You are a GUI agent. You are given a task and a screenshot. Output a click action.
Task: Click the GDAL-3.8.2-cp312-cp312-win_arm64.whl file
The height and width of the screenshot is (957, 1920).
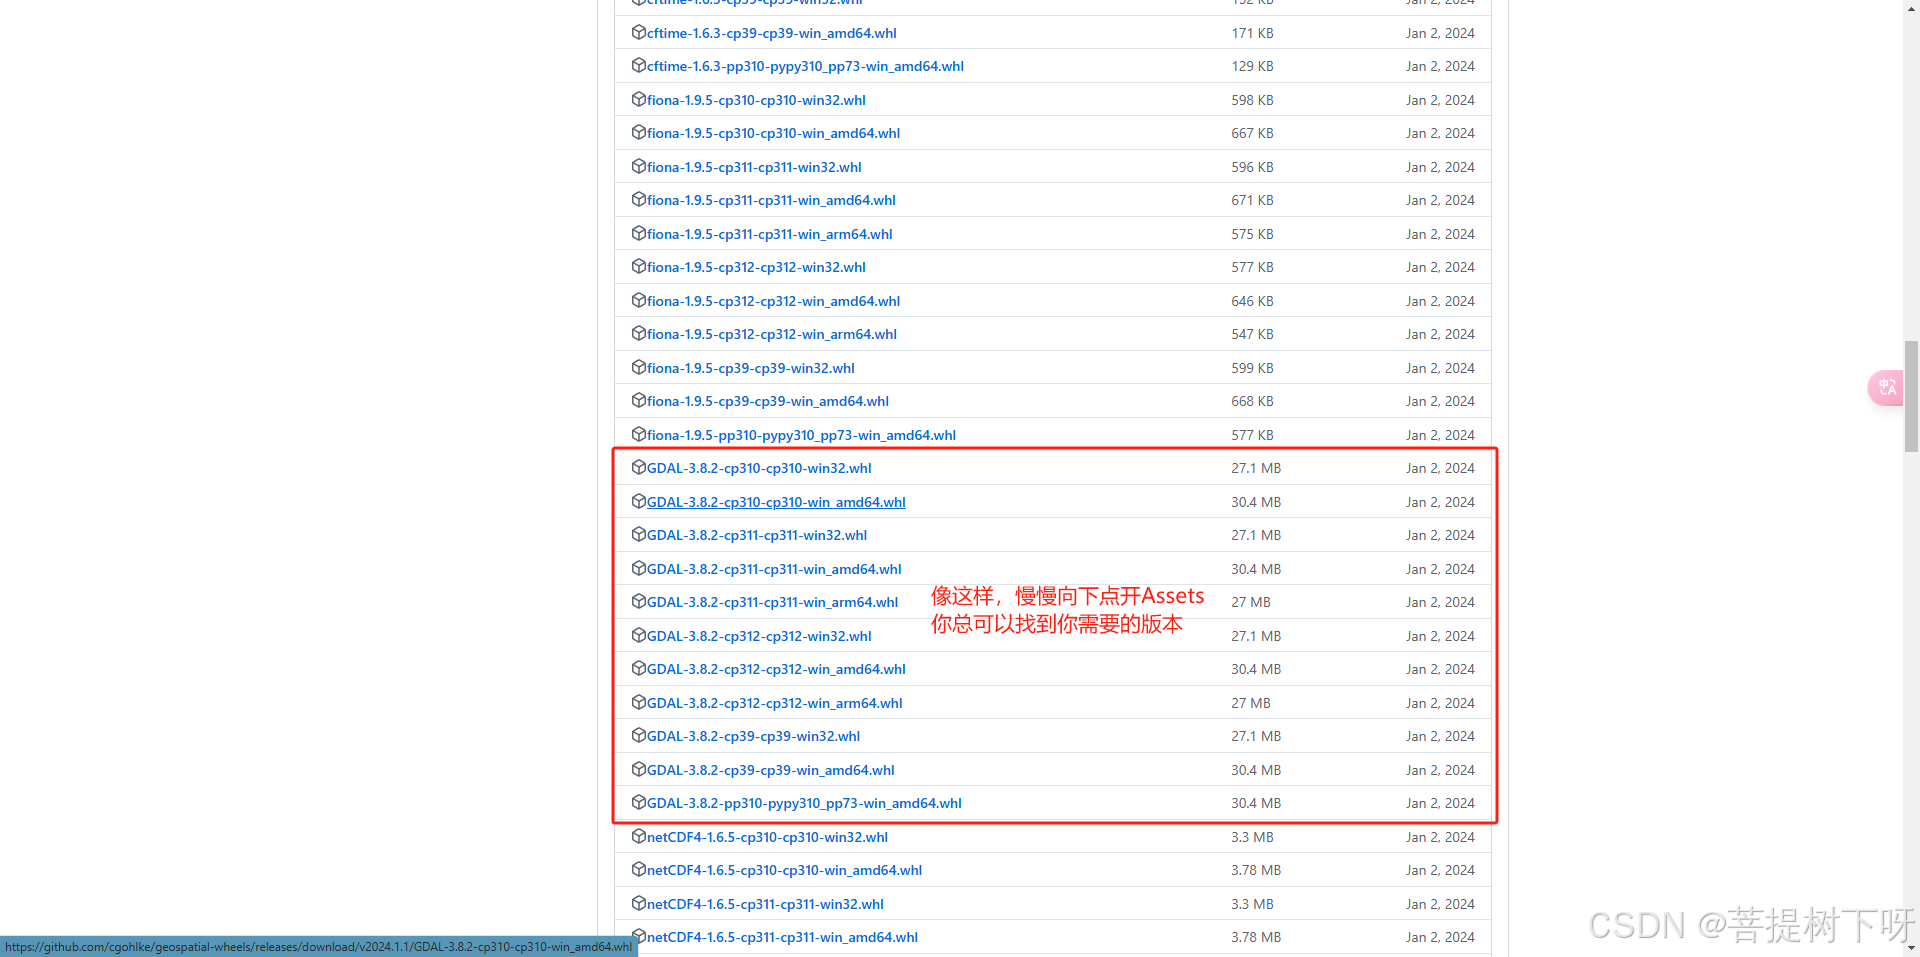[x=772, y=702]
